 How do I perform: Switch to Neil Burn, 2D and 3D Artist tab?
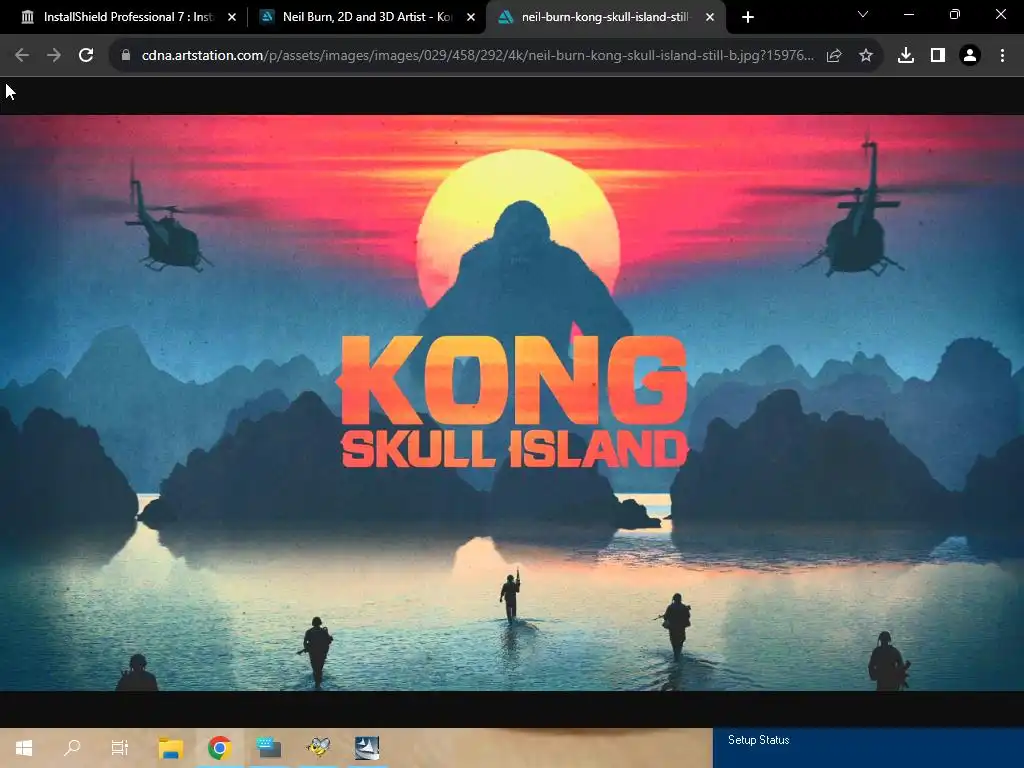(366, 17)
